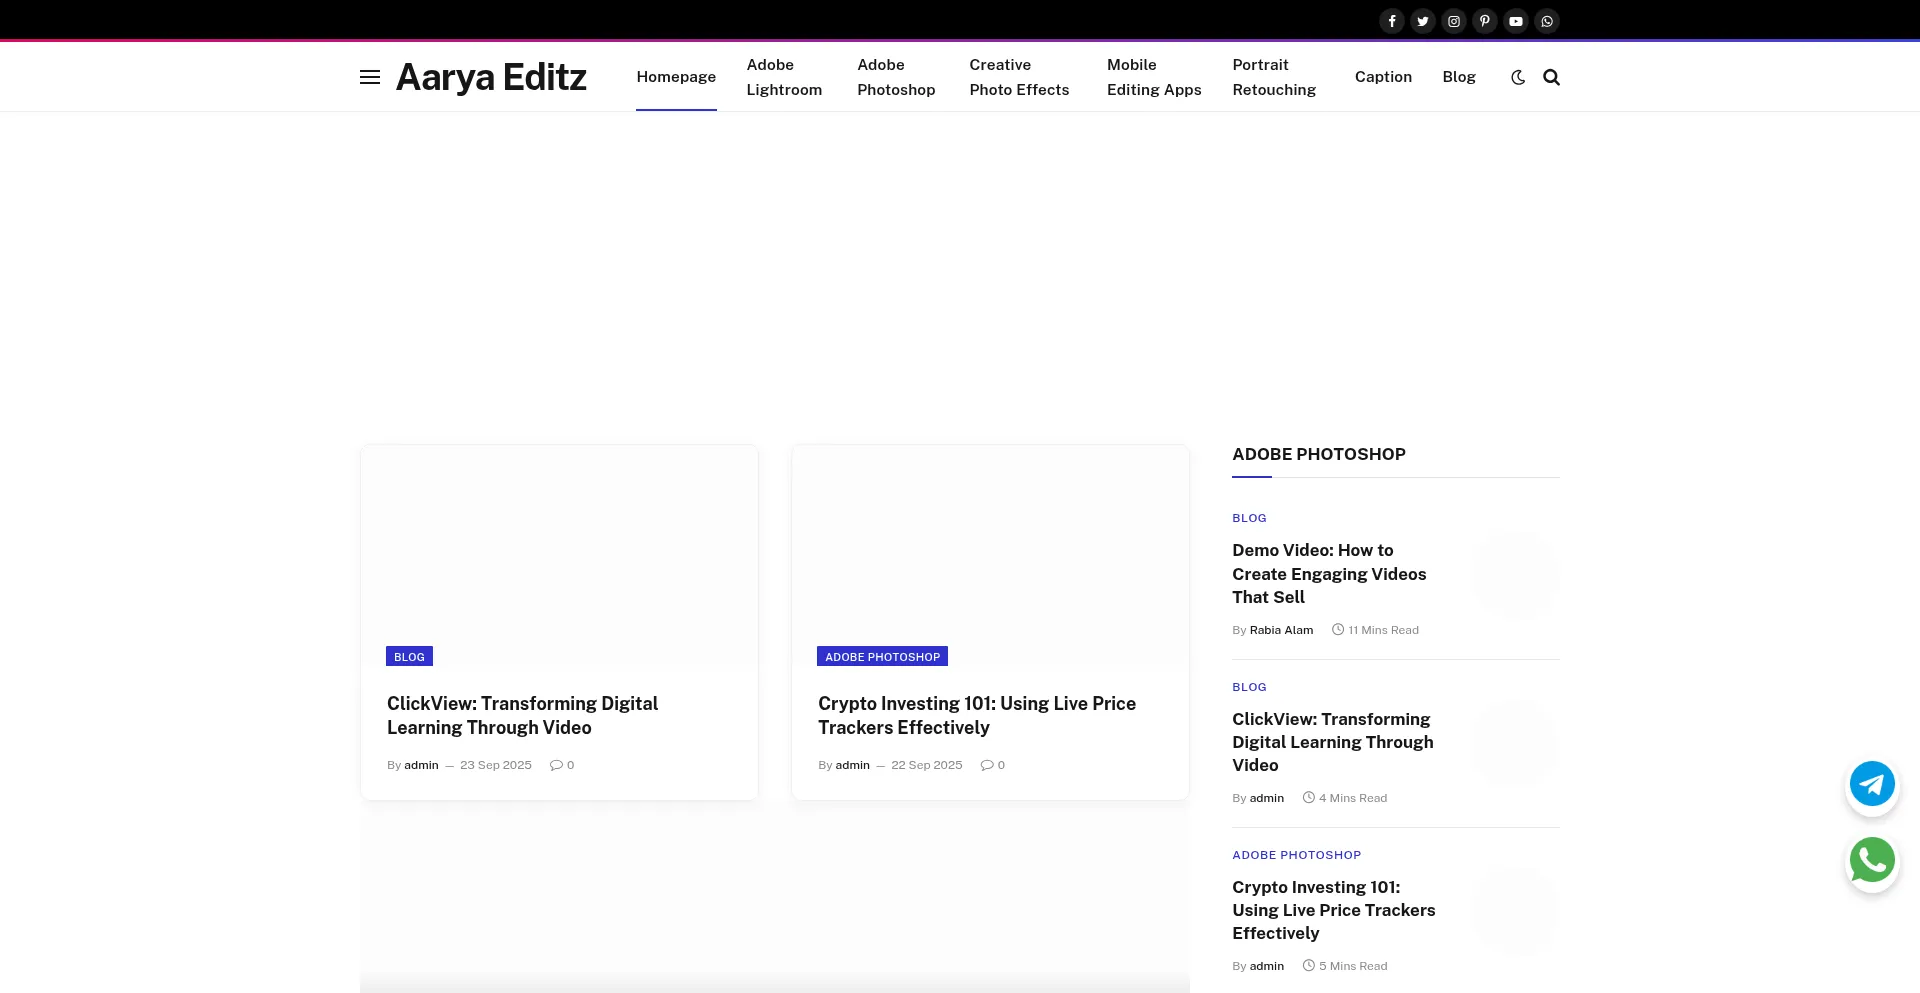Click the Crypto Investing card image thumbnail

[x=990, y=556]
